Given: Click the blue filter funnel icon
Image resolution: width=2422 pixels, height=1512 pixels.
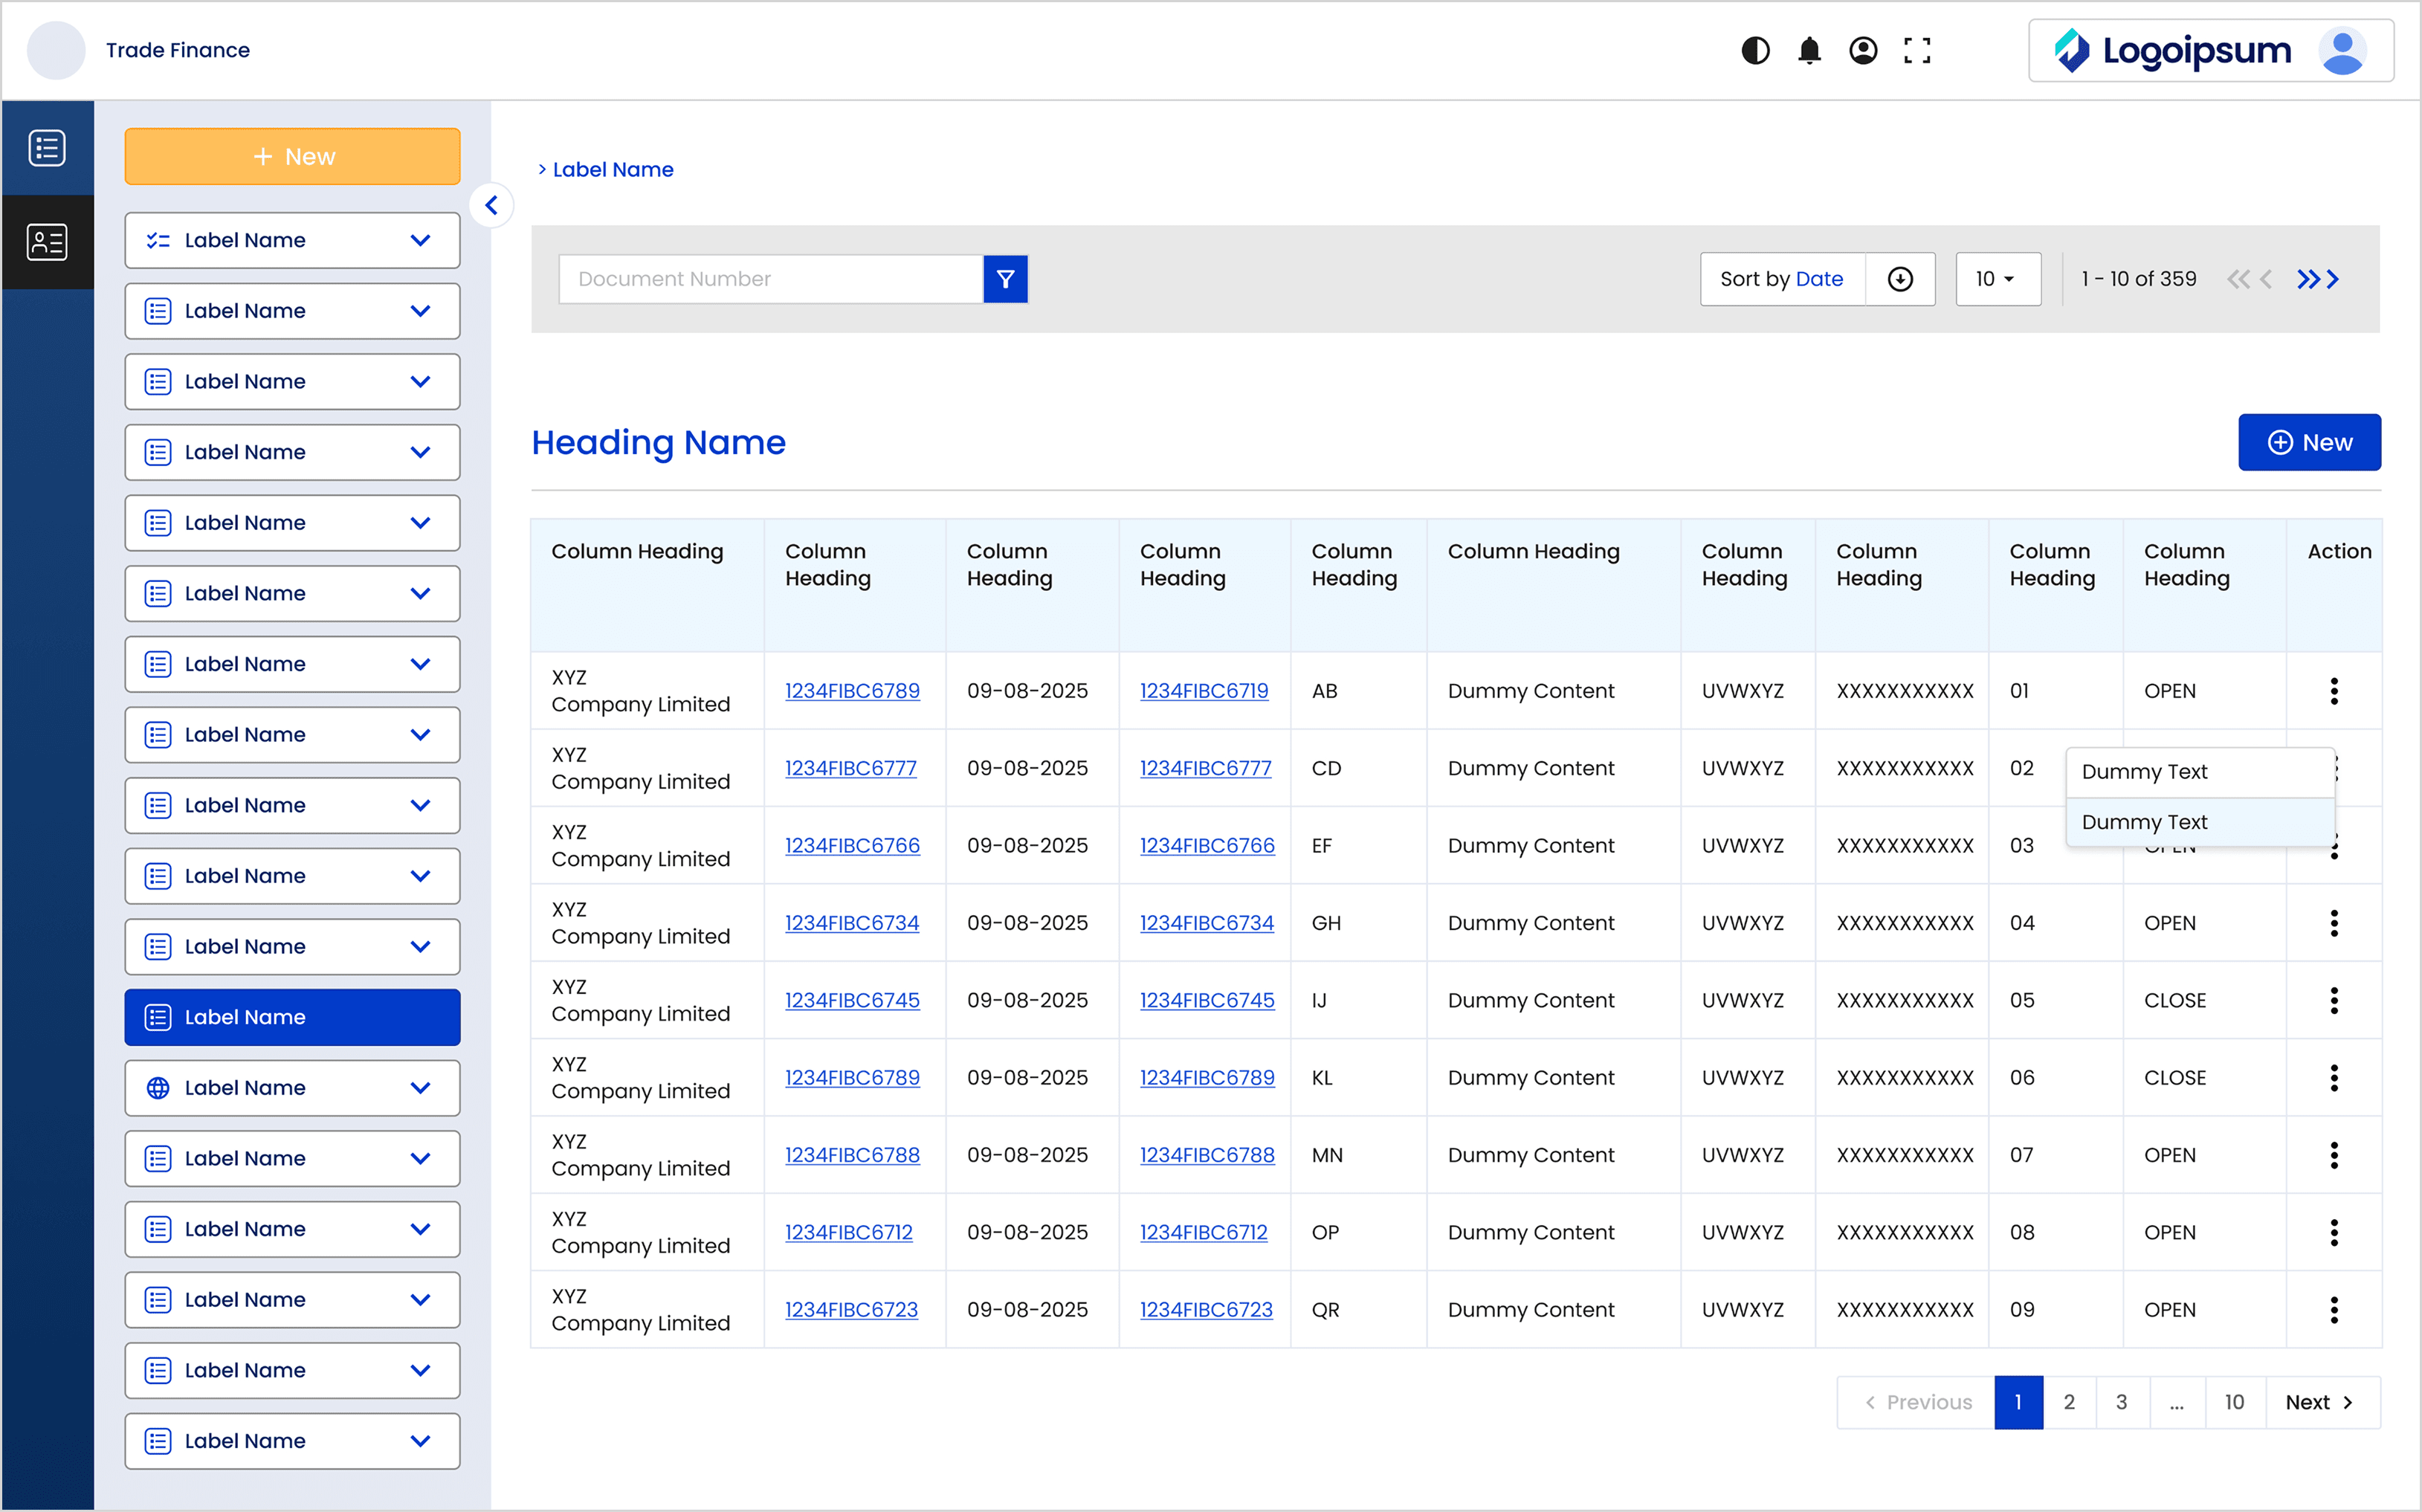Looking at the screenshot, I should pyautogui.click(x=1005, y=279).
